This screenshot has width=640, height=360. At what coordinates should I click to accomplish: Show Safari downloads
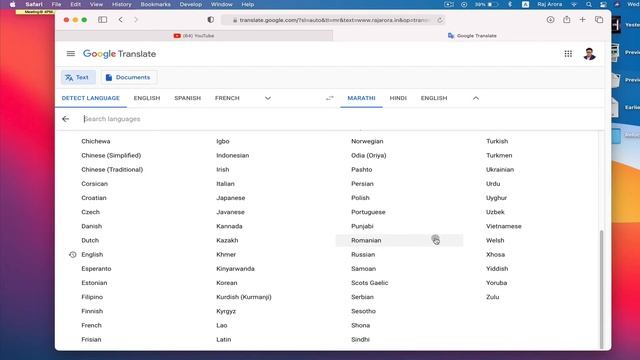[550, 20]
